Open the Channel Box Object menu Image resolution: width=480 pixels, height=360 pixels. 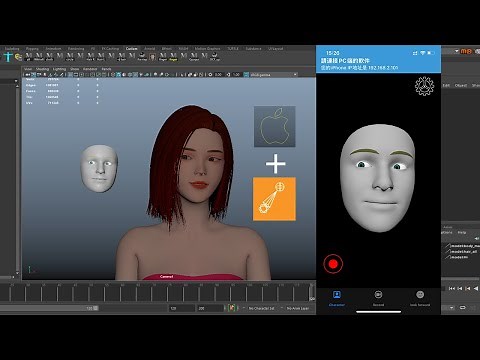tap(461, 86)
